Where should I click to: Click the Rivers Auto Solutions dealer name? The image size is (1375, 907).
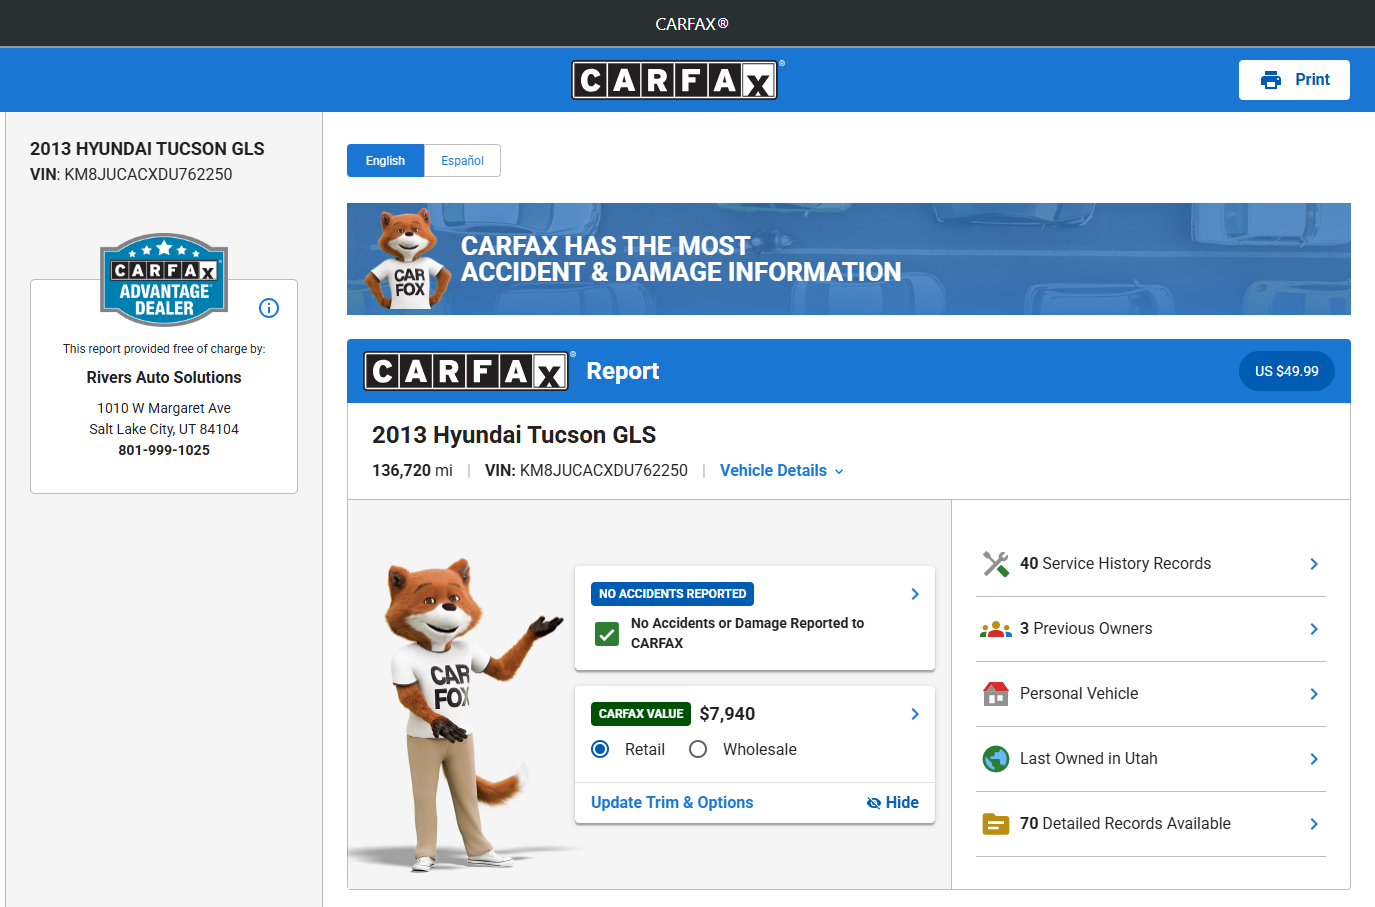164,378
